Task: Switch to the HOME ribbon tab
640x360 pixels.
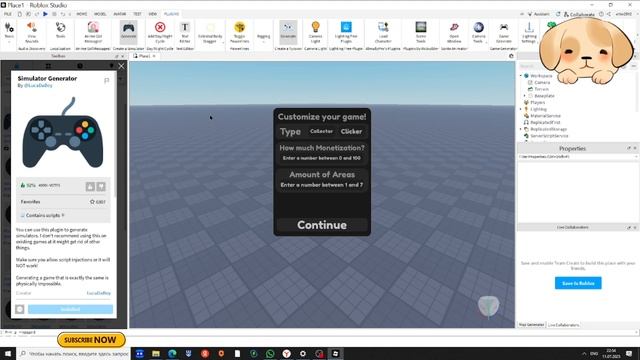Action: click(x=82, y=14)
